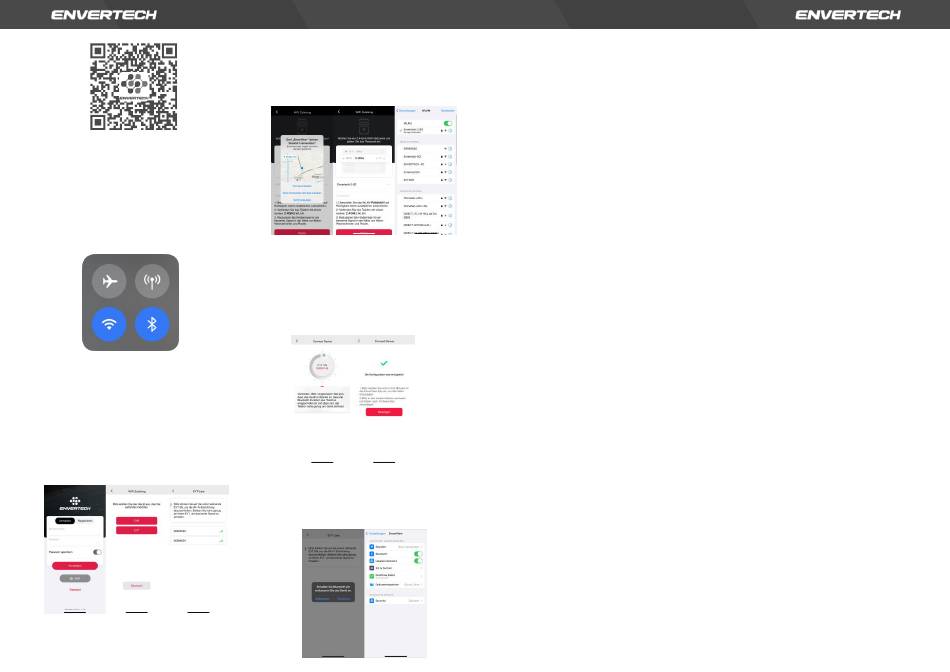
Task: Tap gray button on light WiFi Setting screen
Action: [136, 585]
